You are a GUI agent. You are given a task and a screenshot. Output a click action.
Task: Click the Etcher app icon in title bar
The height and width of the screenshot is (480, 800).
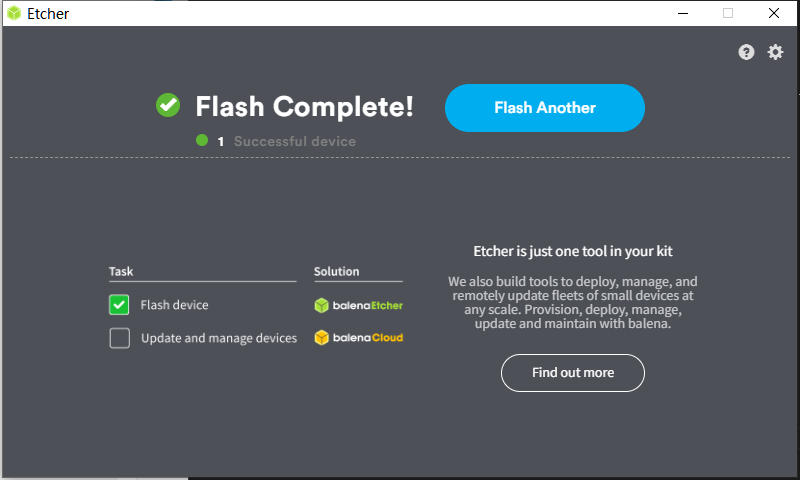[x=14, y=13]
